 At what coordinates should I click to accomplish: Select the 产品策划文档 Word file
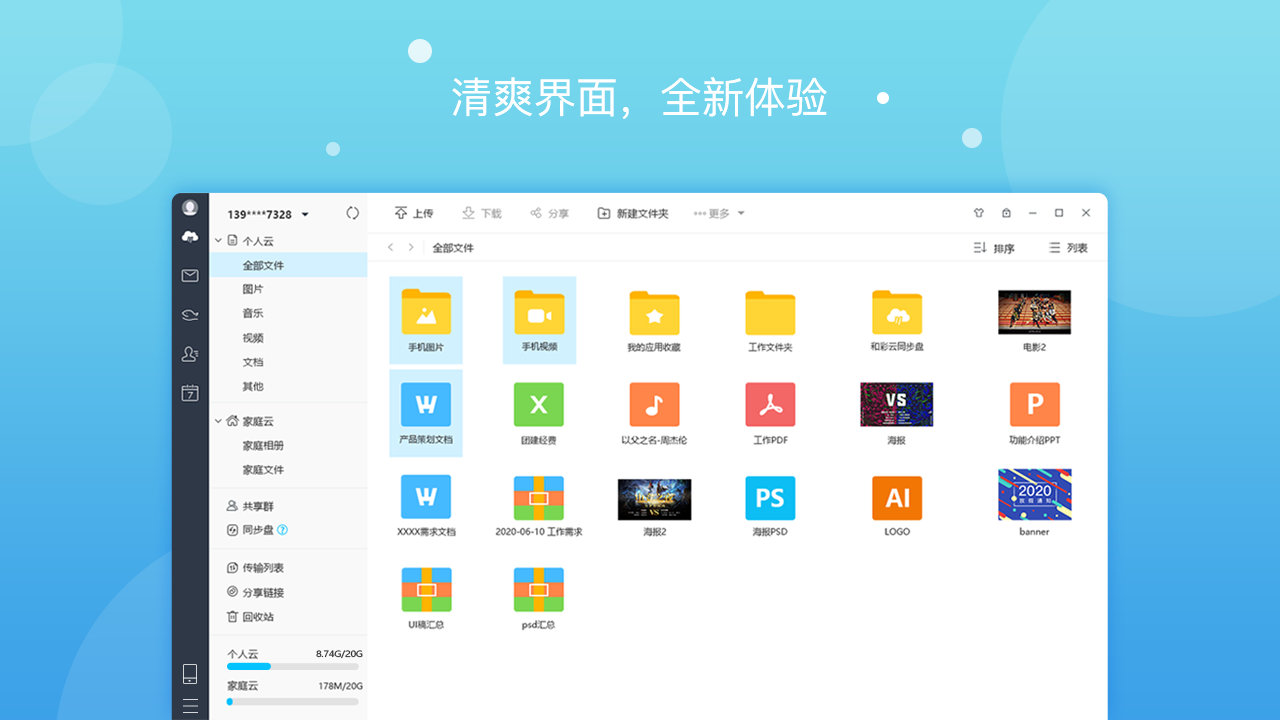click(x=426, y=413)
